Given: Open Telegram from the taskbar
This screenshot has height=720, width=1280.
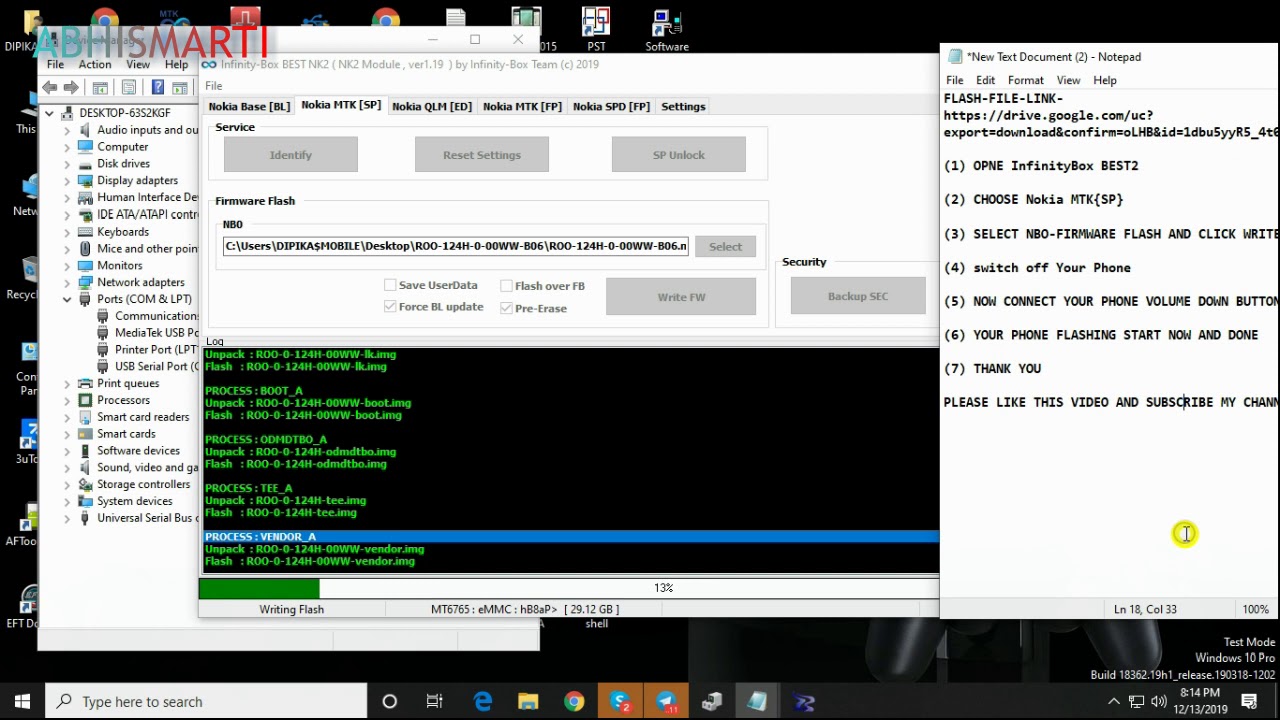Looking at the screenshot, I should [666, 702].
